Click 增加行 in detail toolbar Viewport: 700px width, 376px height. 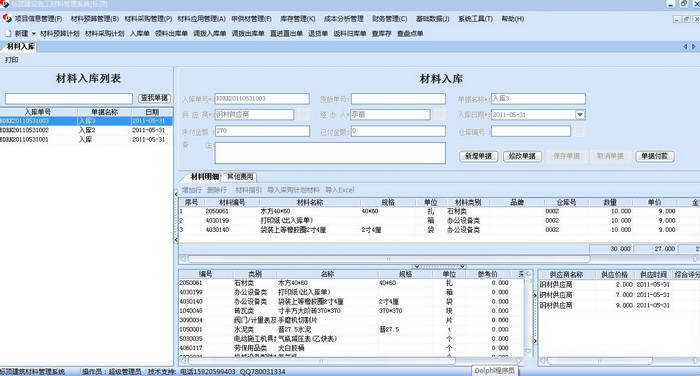pyautogui.click(x=192, y=190)
